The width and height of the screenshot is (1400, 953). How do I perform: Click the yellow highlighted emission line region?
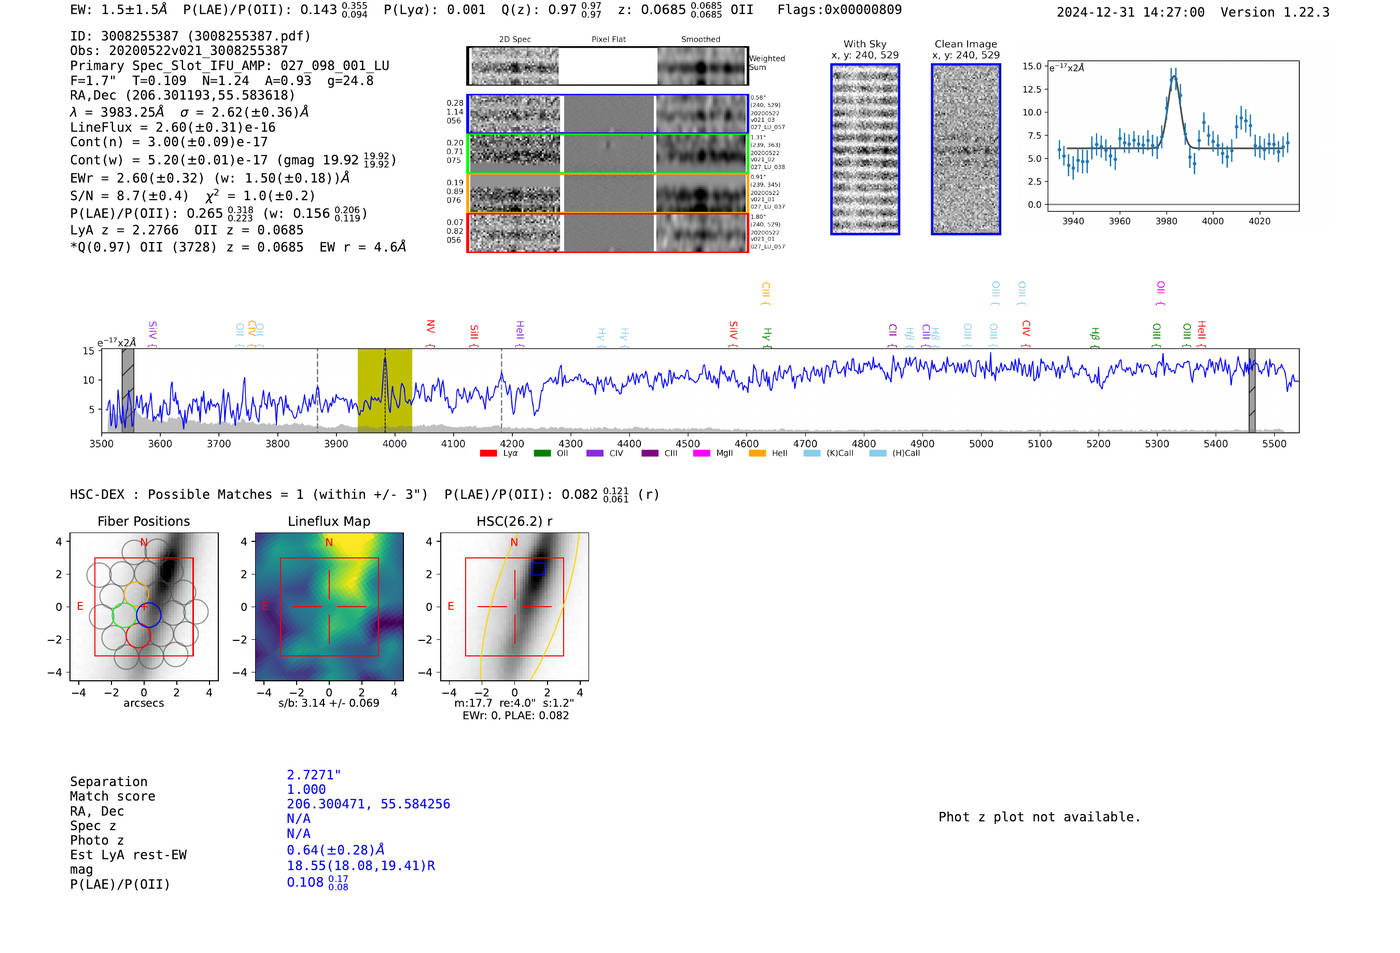(385, 390)
